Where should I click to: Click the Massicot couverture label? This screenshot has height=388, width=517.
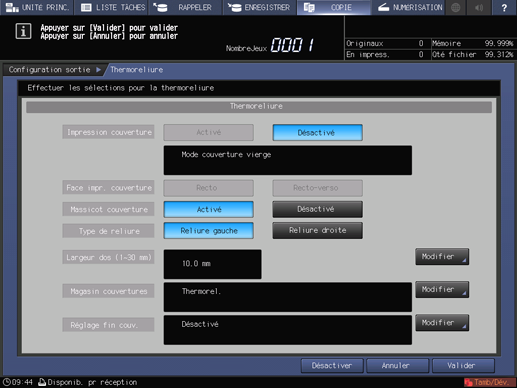coord(108,210)
